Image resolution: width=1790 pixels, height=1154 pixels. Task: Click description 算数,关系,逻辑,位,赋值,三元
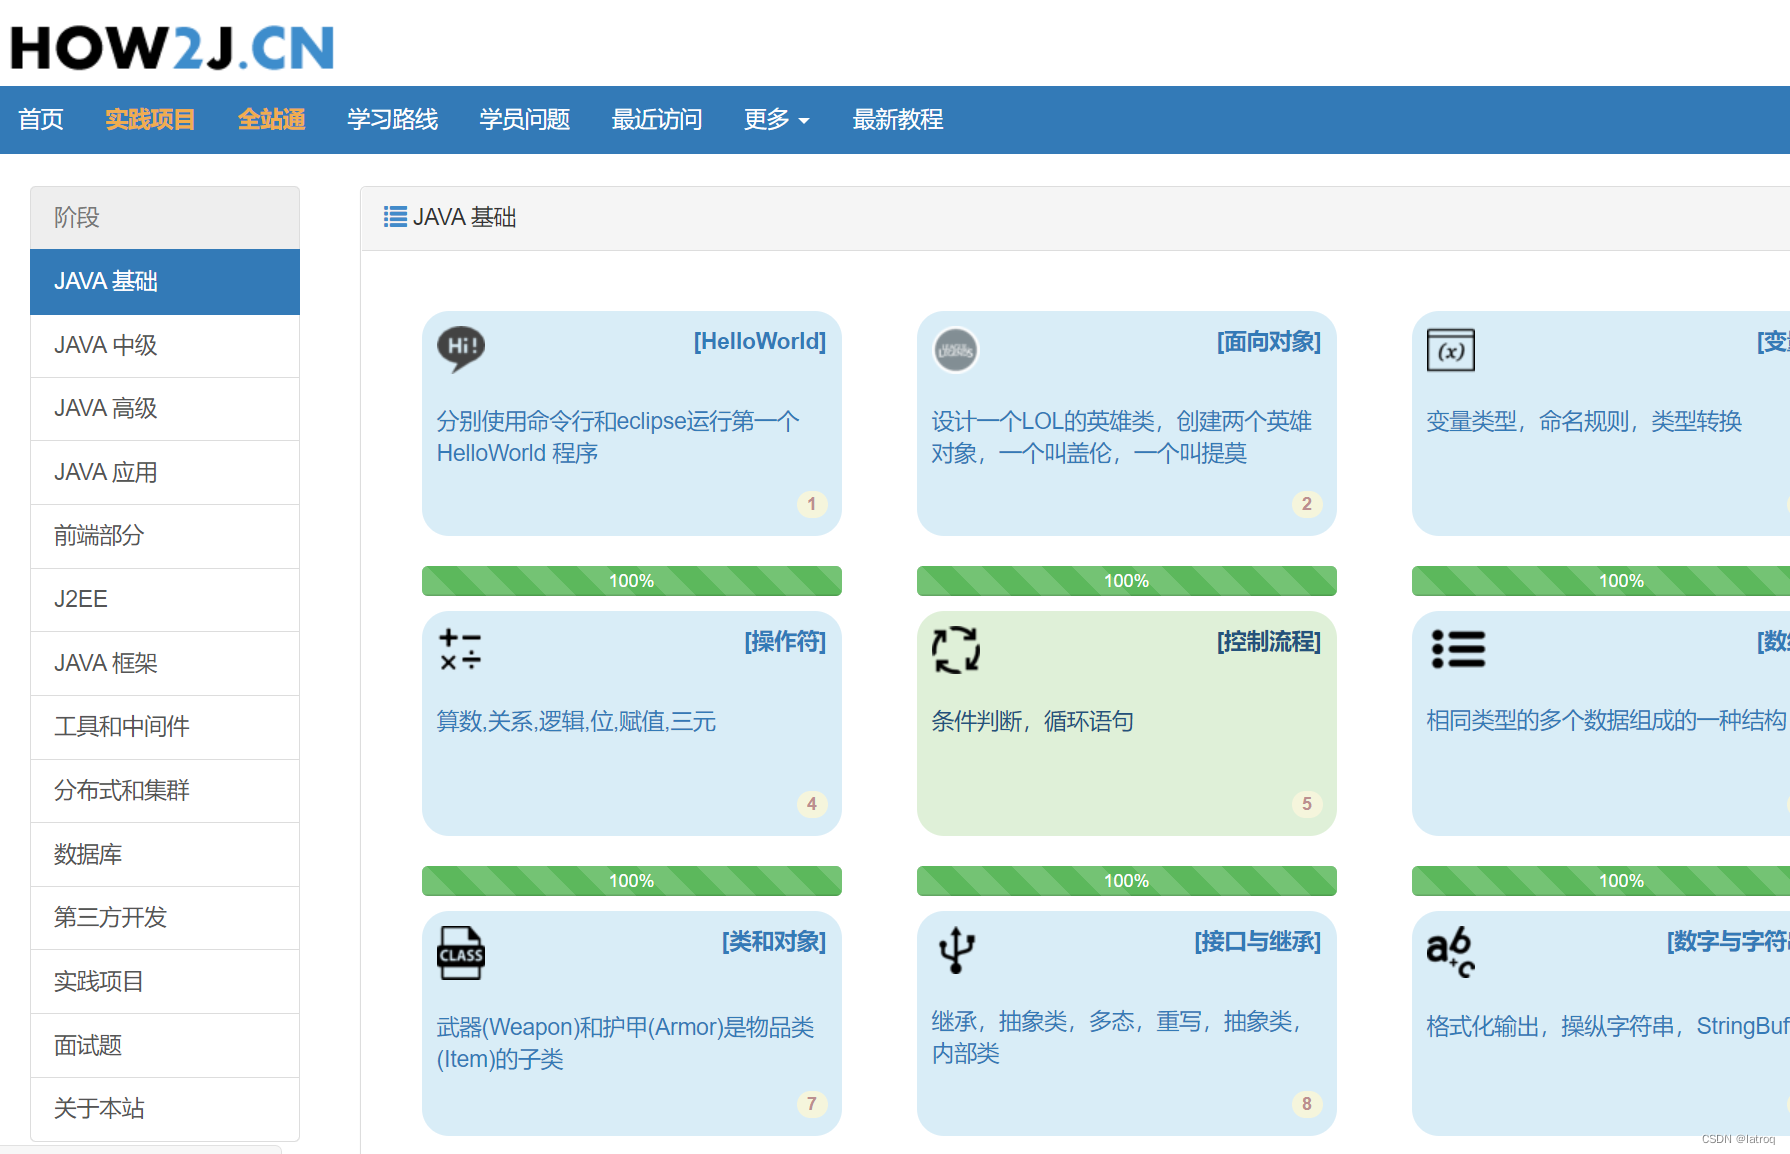click(576, 722)
